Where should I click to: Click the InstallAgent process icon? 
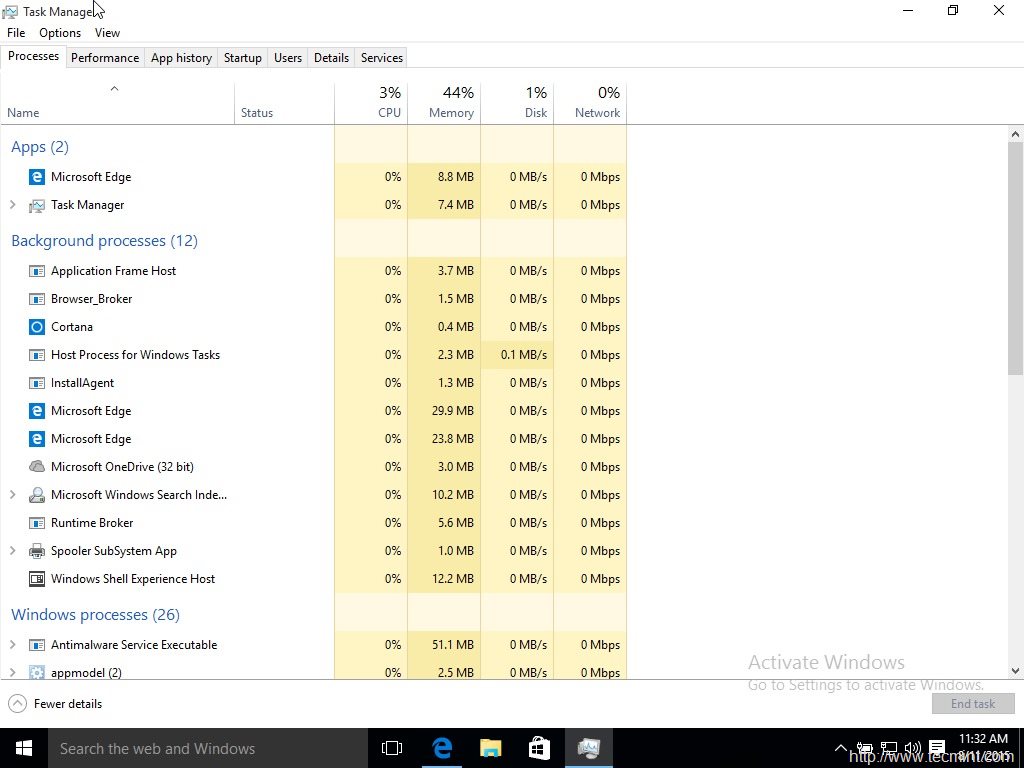37,382
